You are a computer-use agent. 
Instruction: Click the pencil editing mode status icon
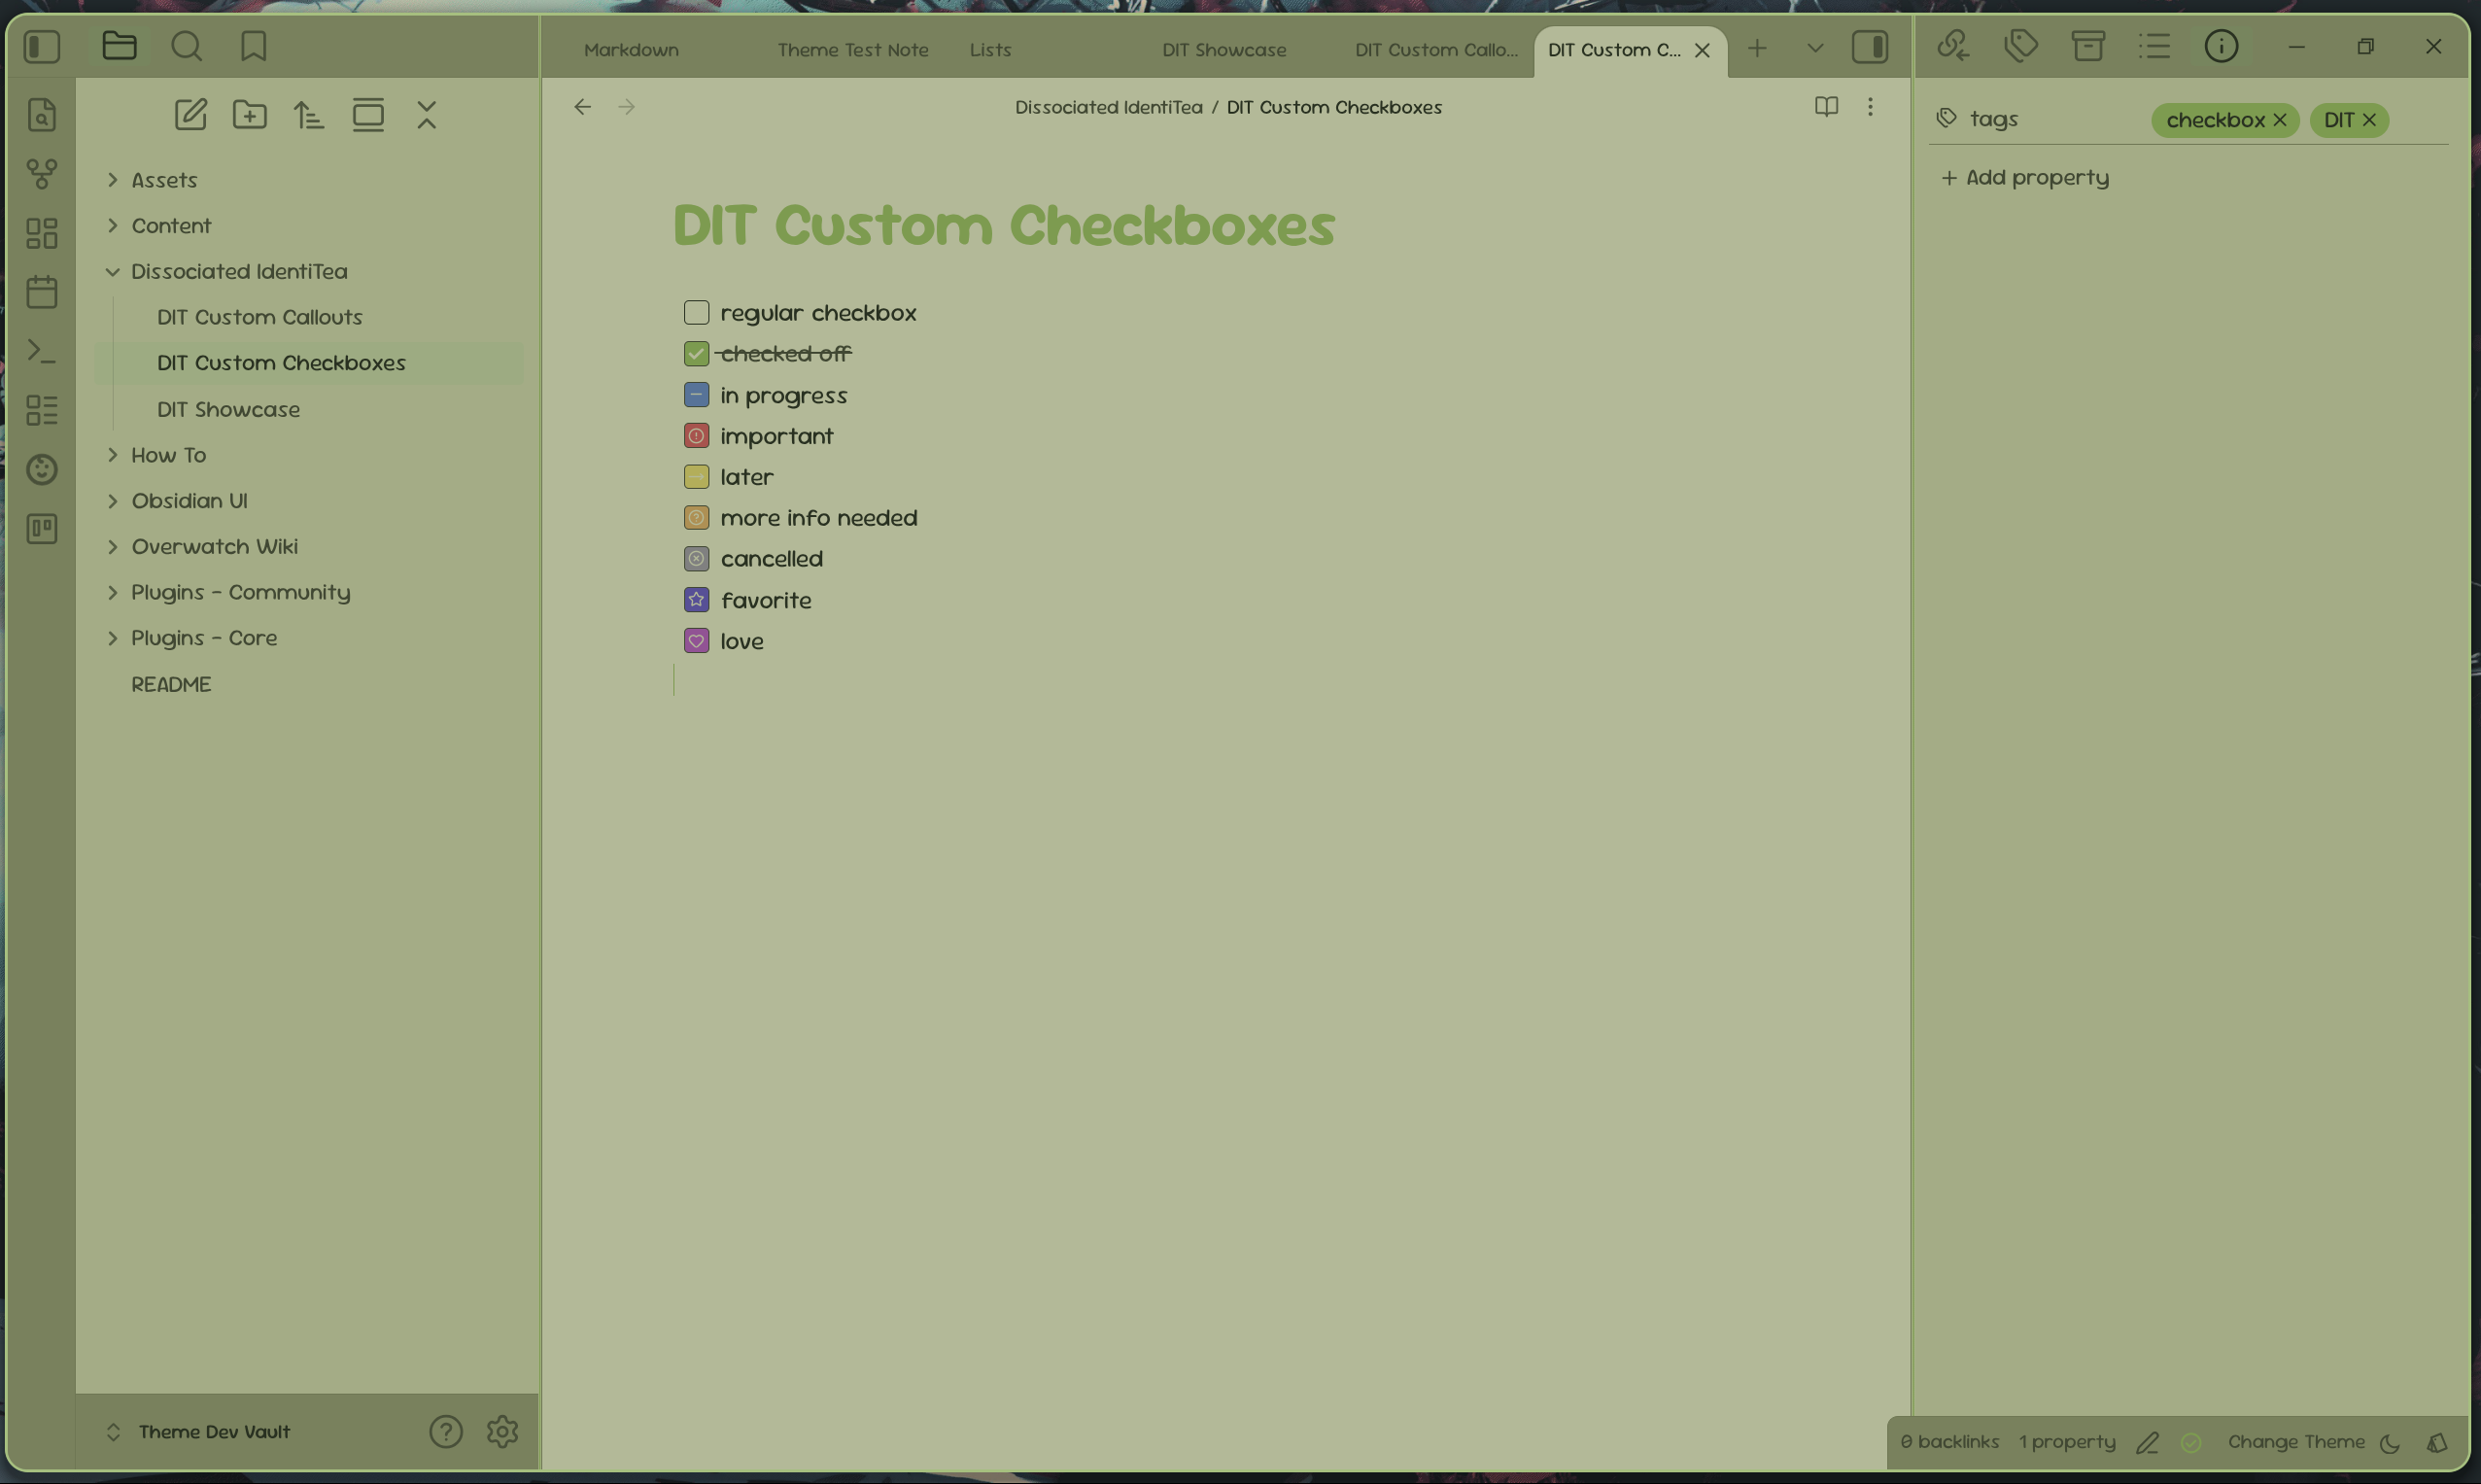tap(2147, 1442)
